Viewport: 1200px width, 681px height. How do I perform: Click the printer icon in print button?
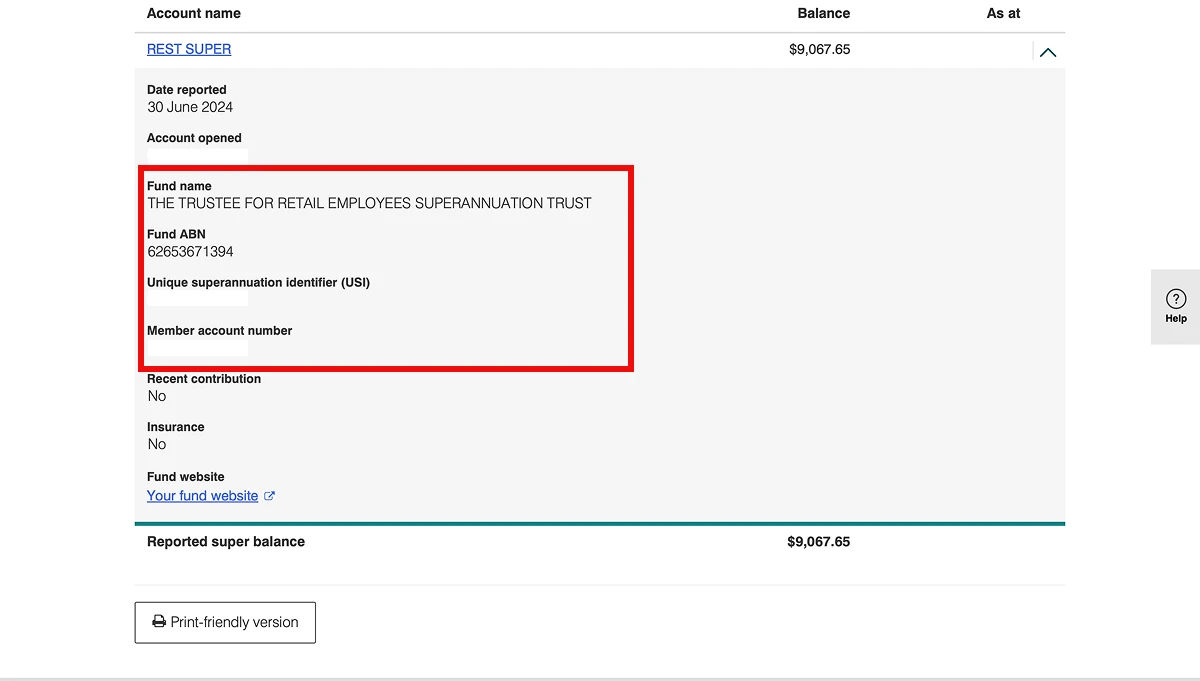coord(159,622)
